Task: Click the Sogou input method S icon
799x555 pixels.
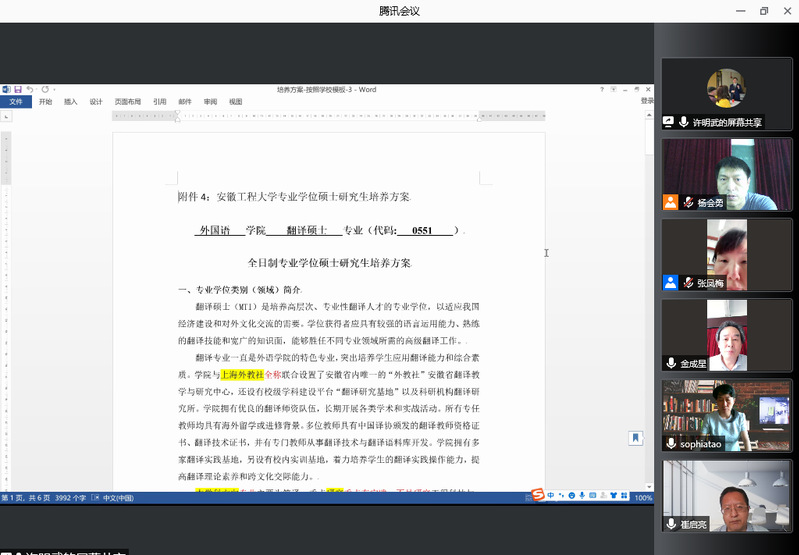Action: [537, 495]
